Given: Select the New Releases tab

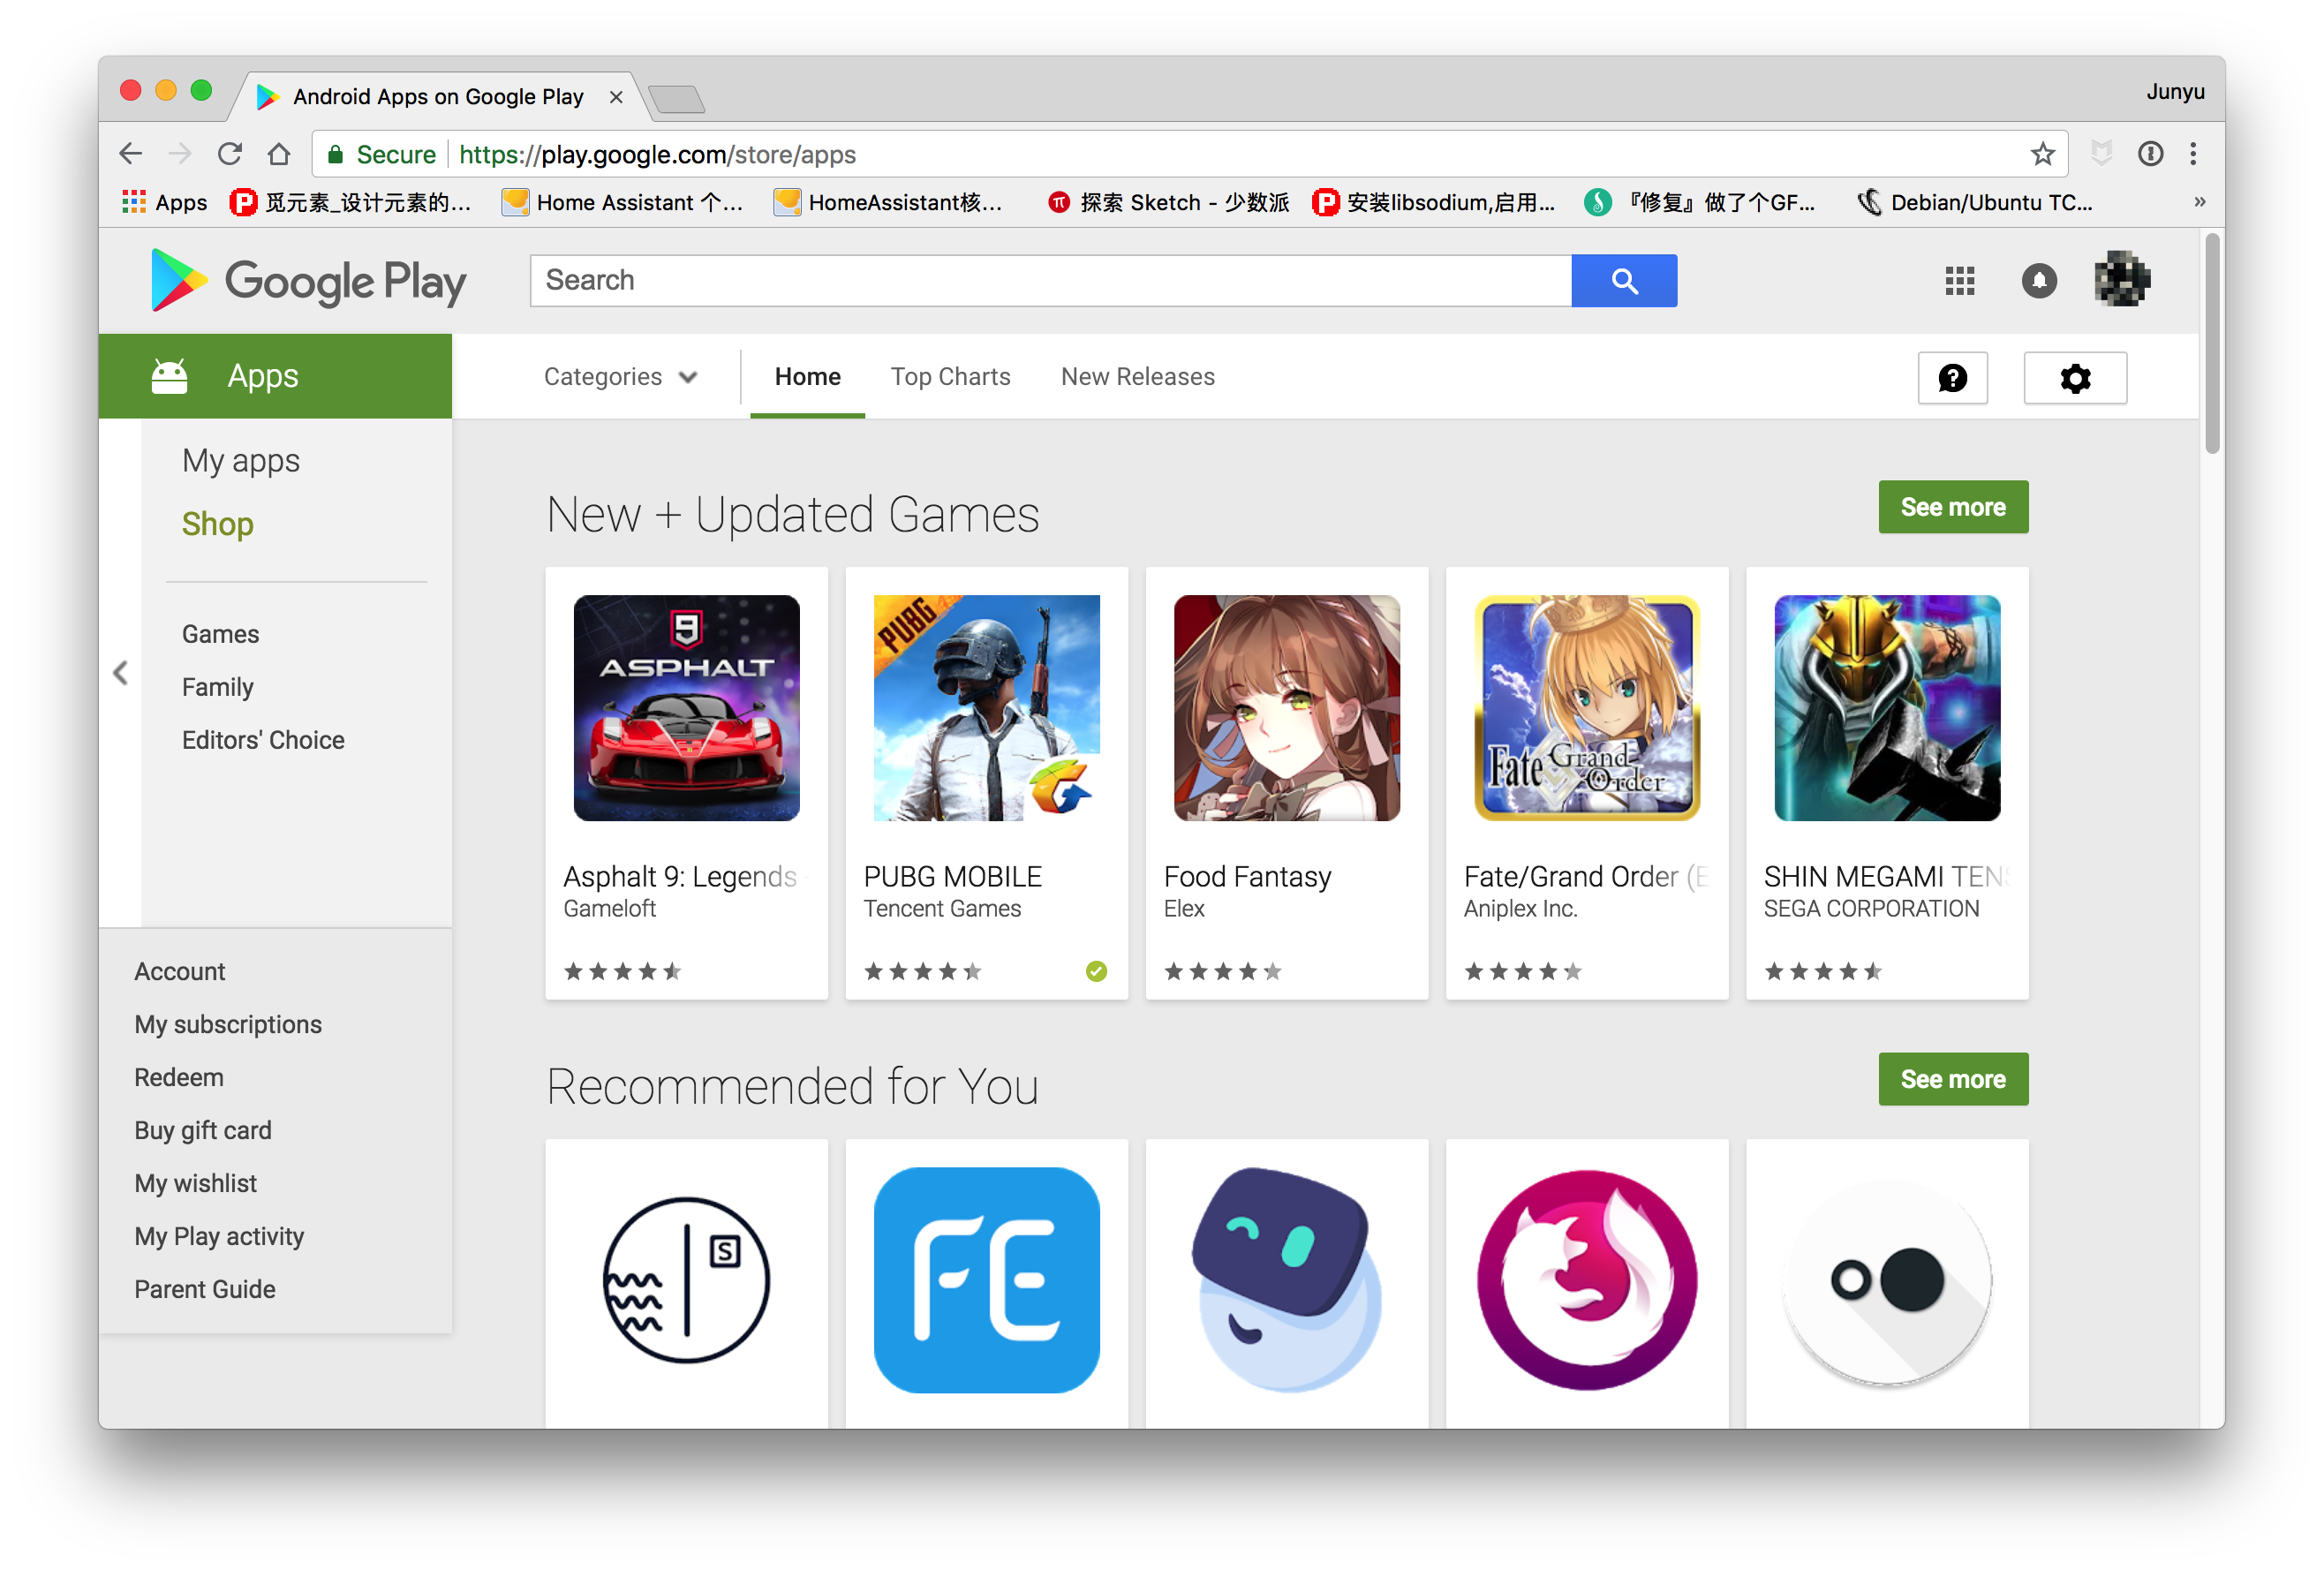Looking at the screenshot, I should 1136,375.
